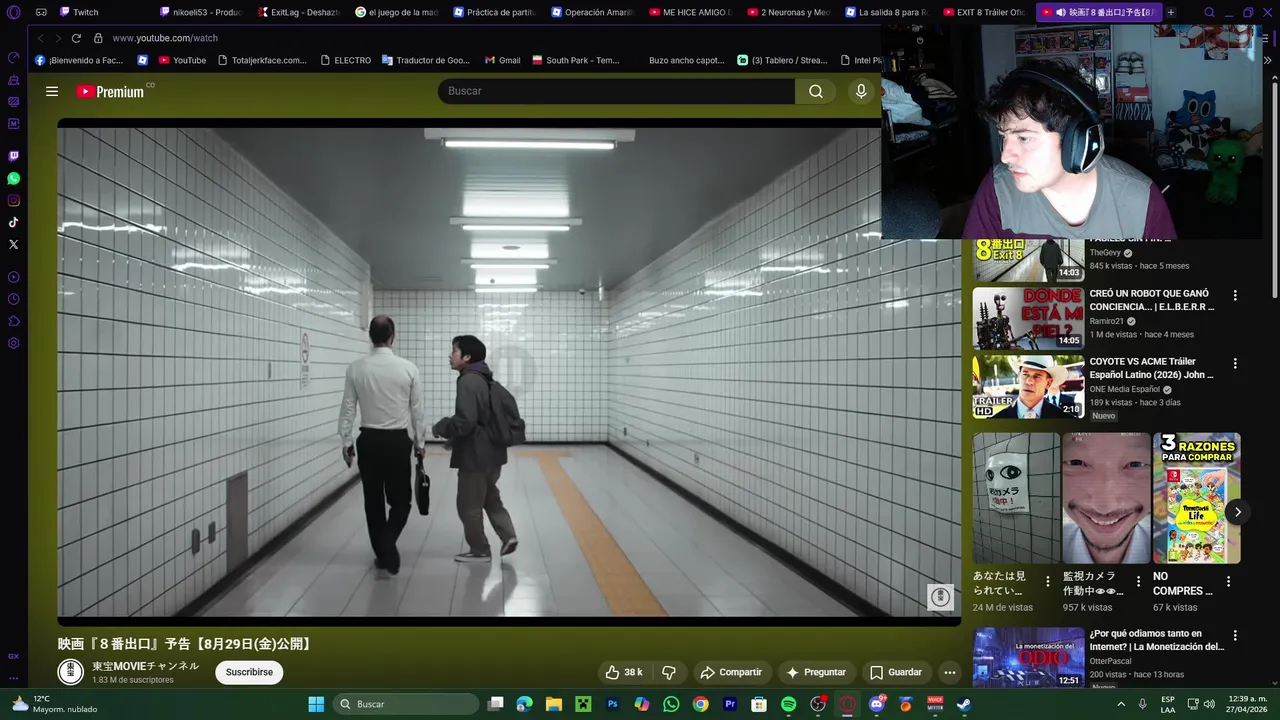Open Instagram in Opera sidebar
1280x720 pixels.
pyautogui.click(x=13, y=200)
